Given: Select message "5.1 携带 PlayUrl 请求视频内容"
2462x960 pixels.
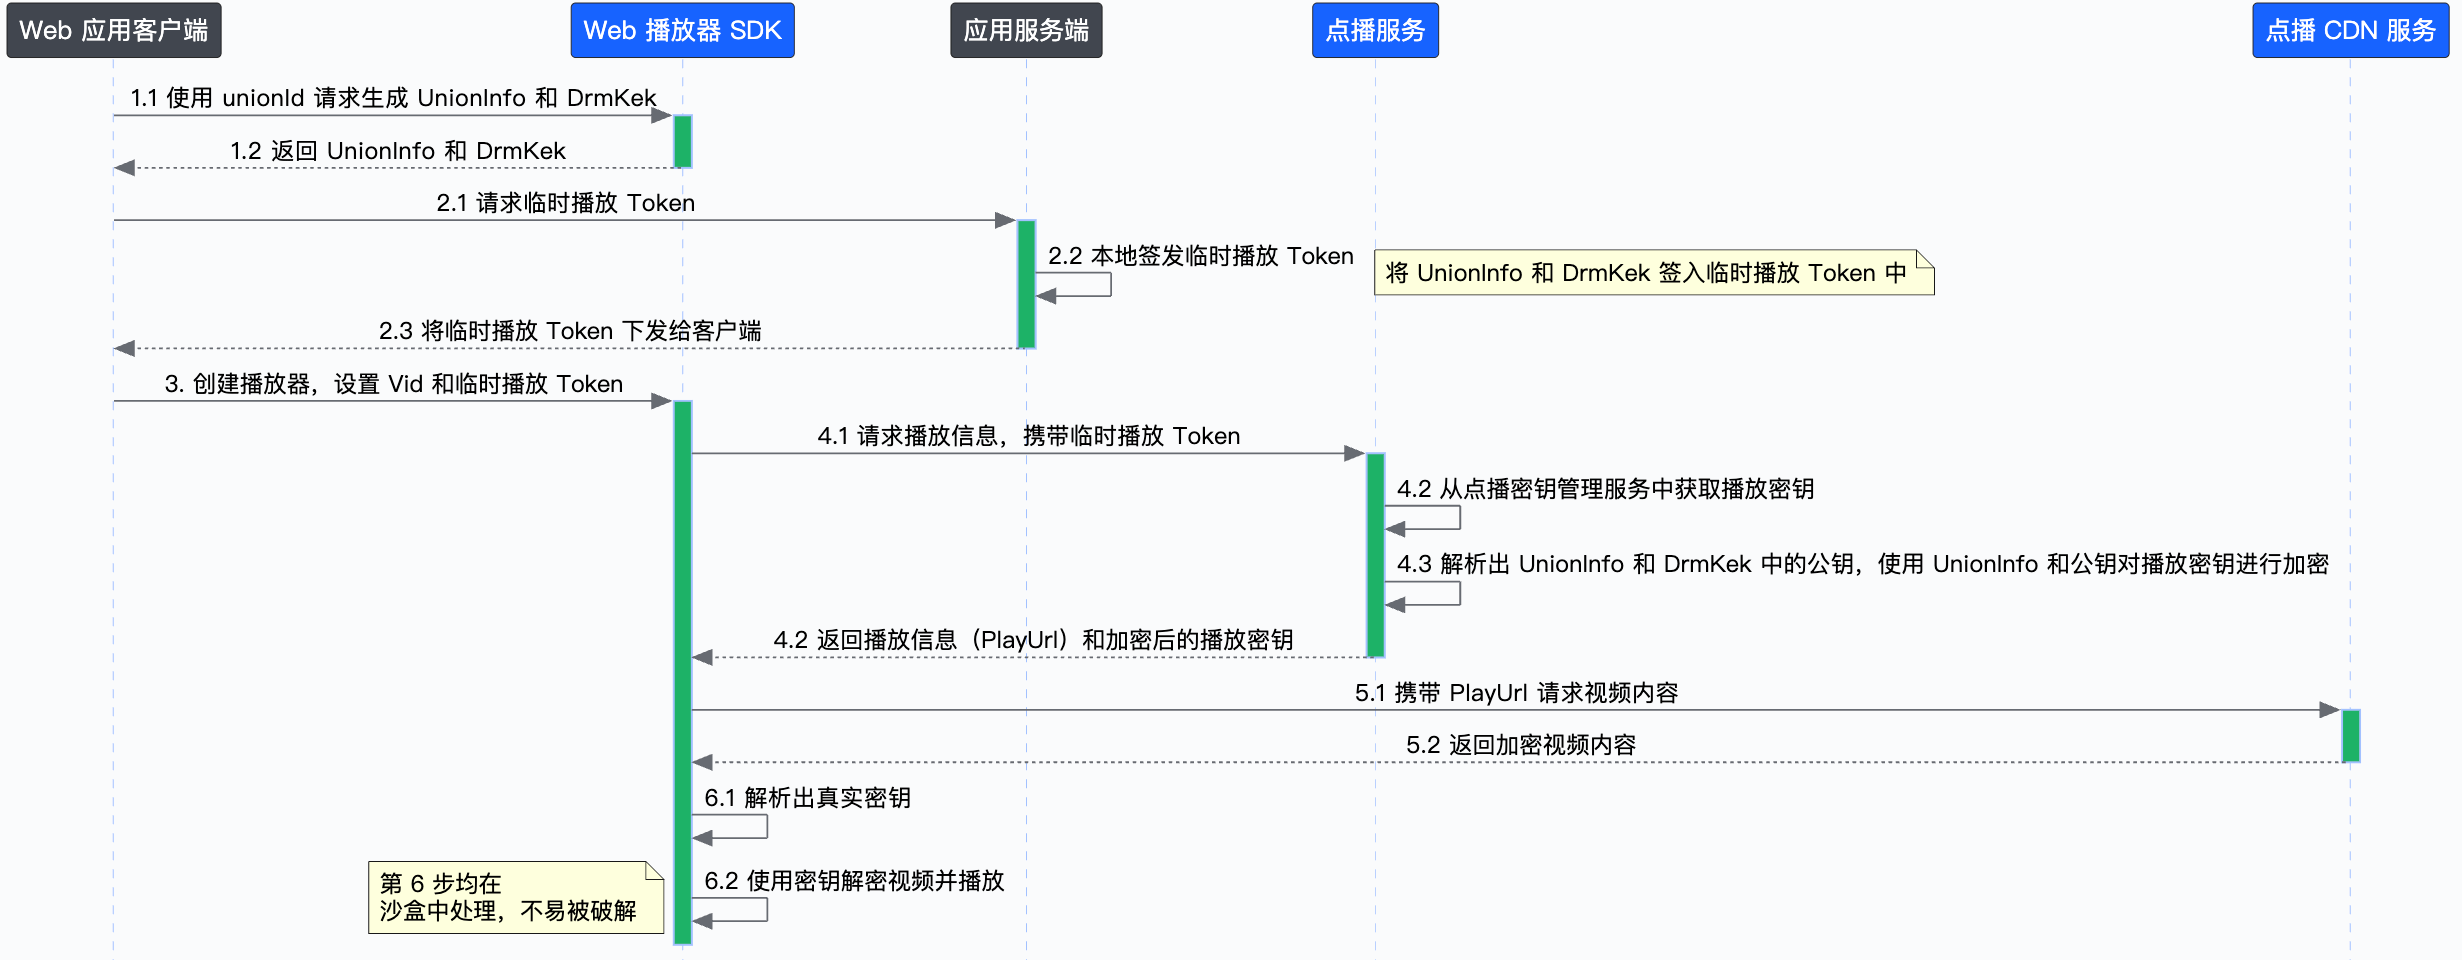Looking at the screenshot, I should [1516, 693].
